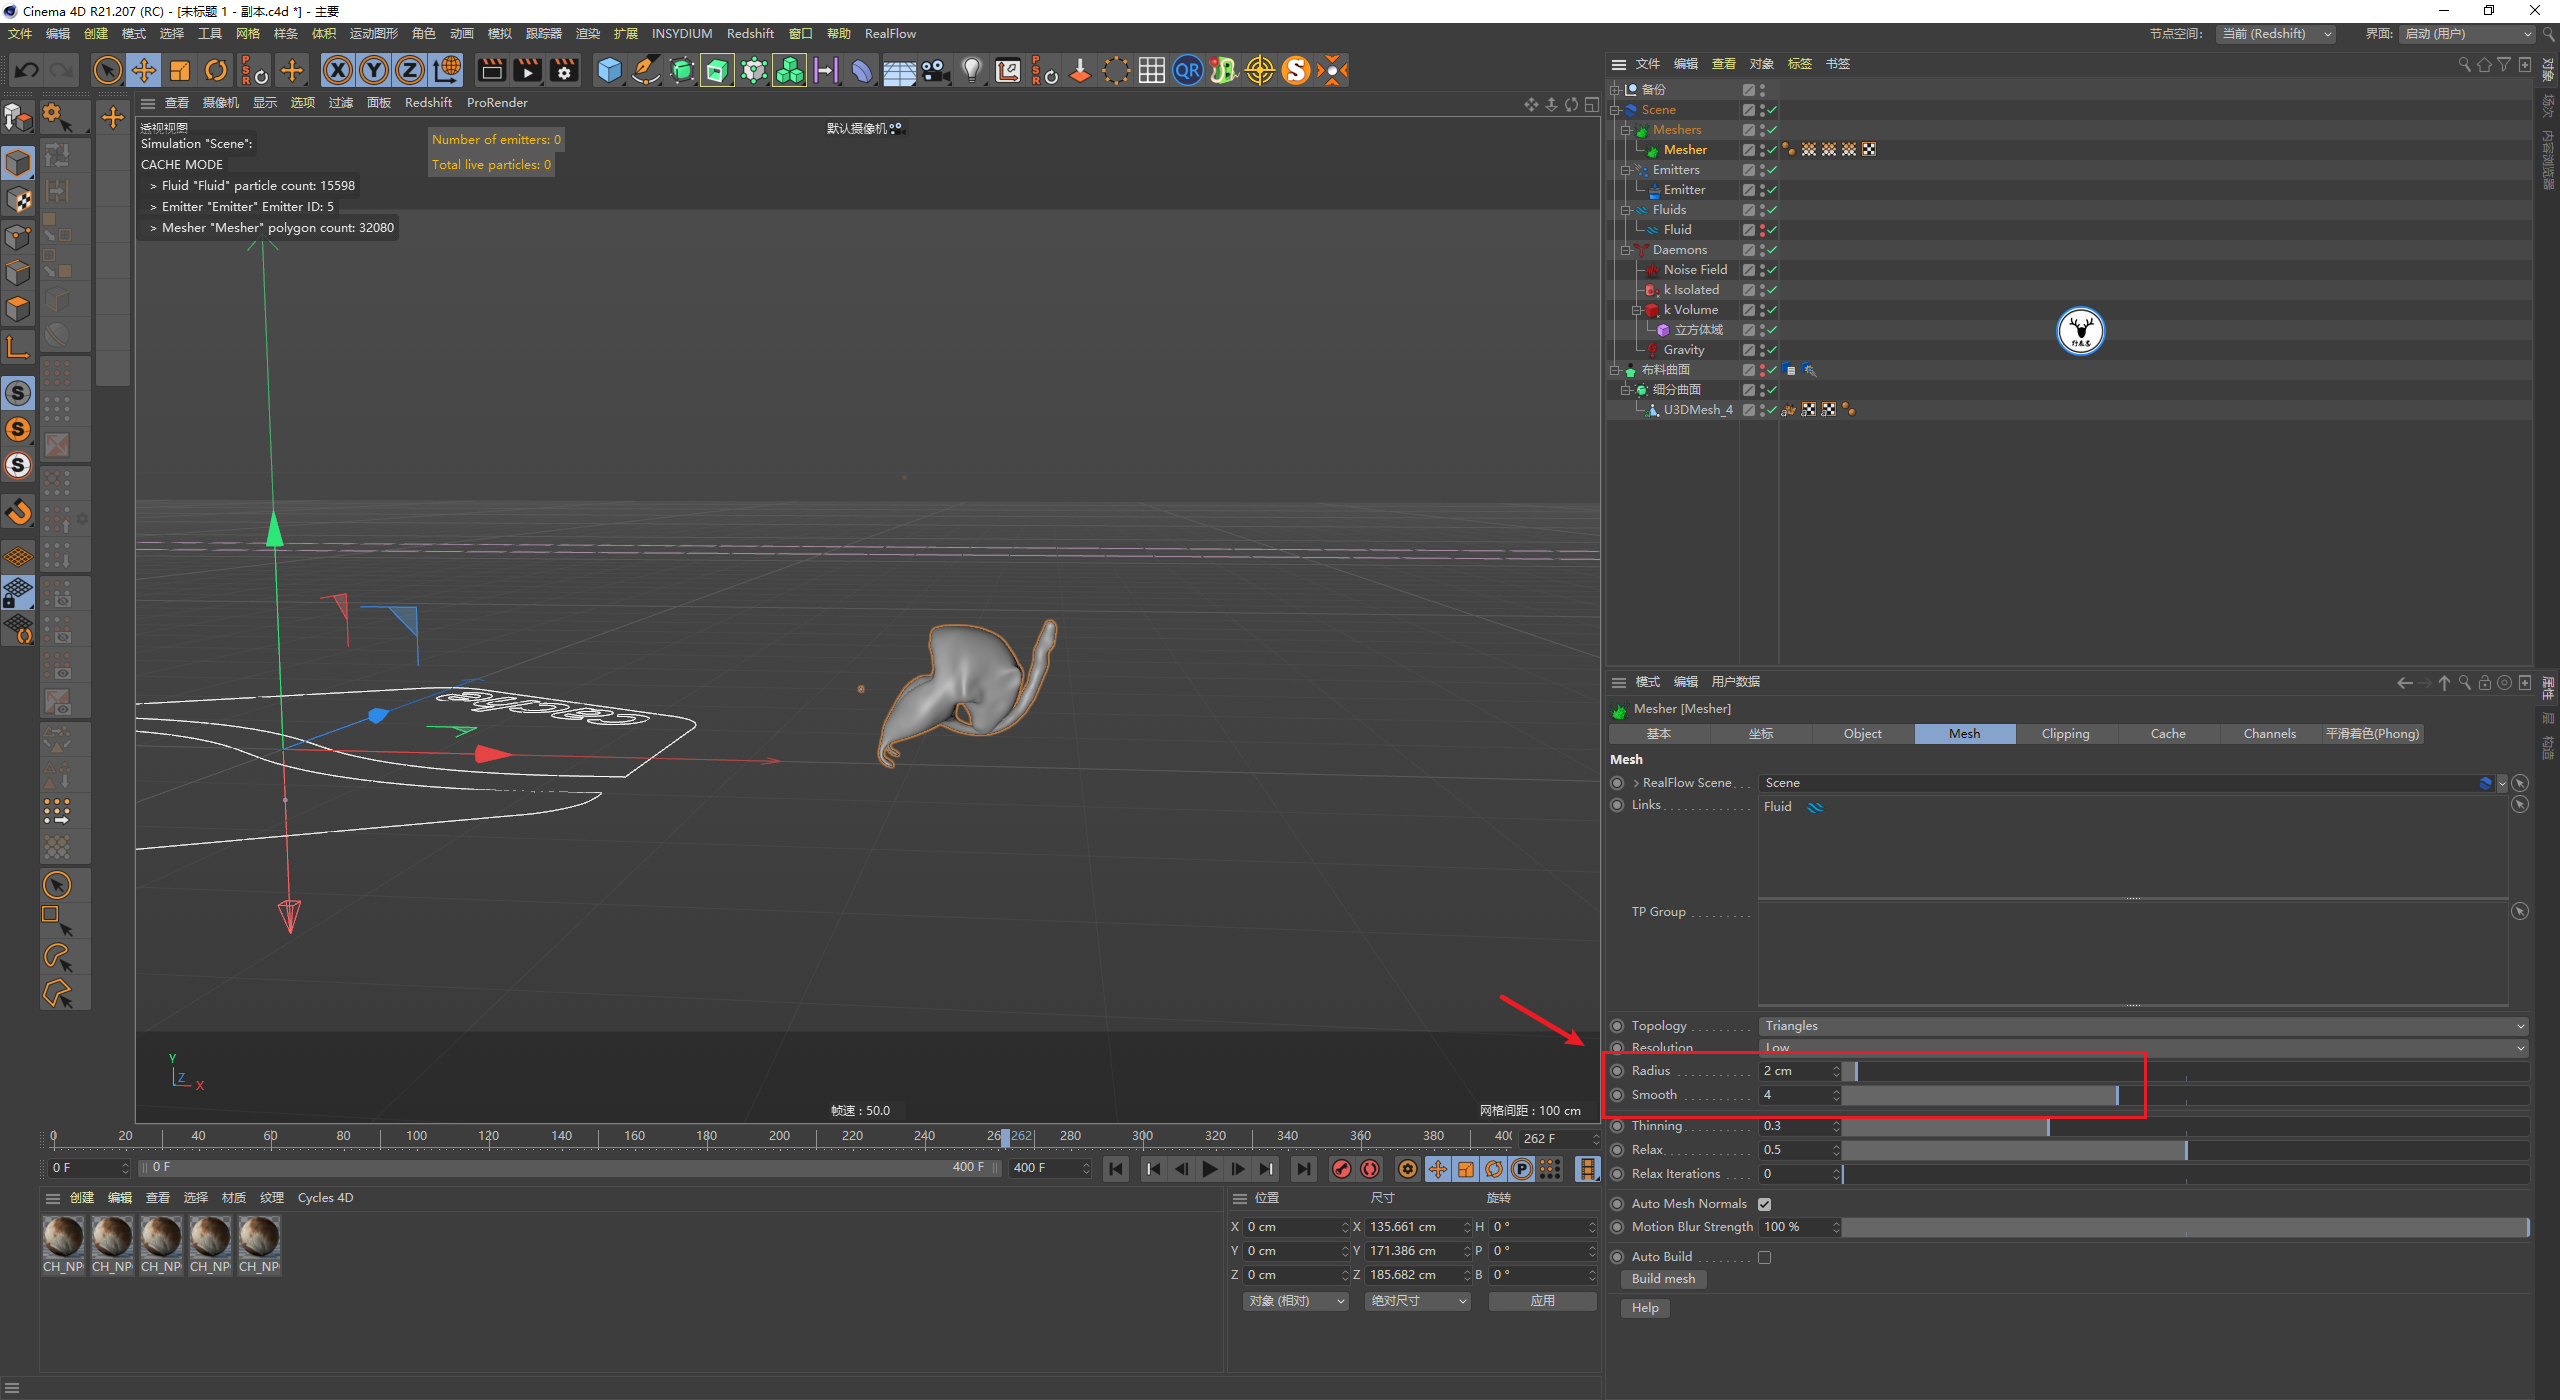Click the record keyframe icon
This screenshot has height=1400, width=2560.
[x=1342, y=1169]
